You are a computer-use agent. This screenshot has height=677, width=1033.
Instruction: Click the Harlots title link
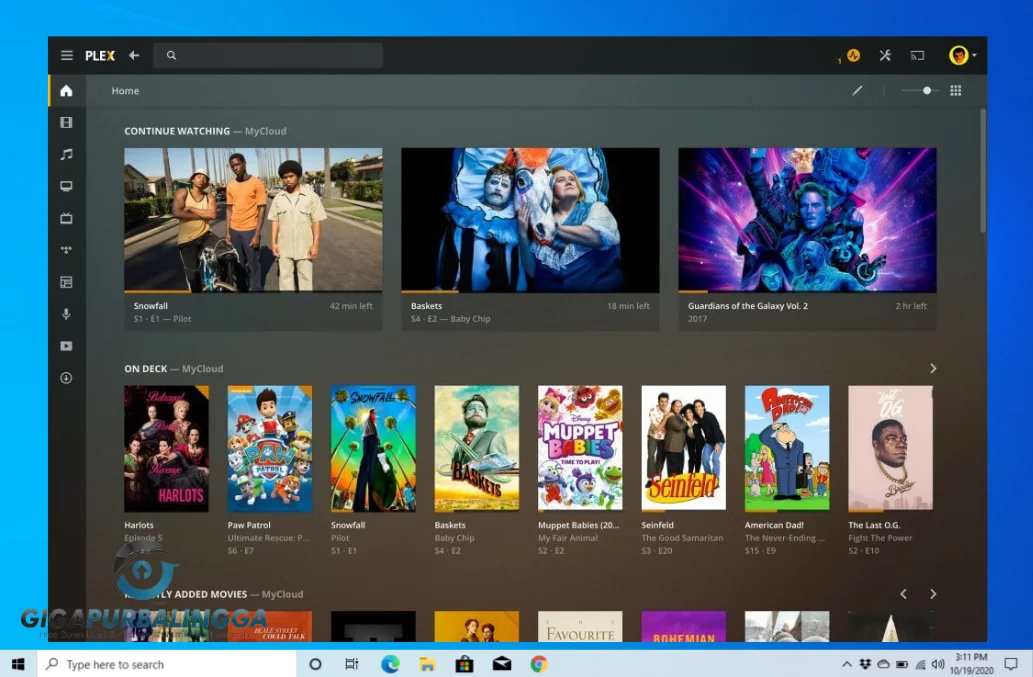[x=139, y=525]
